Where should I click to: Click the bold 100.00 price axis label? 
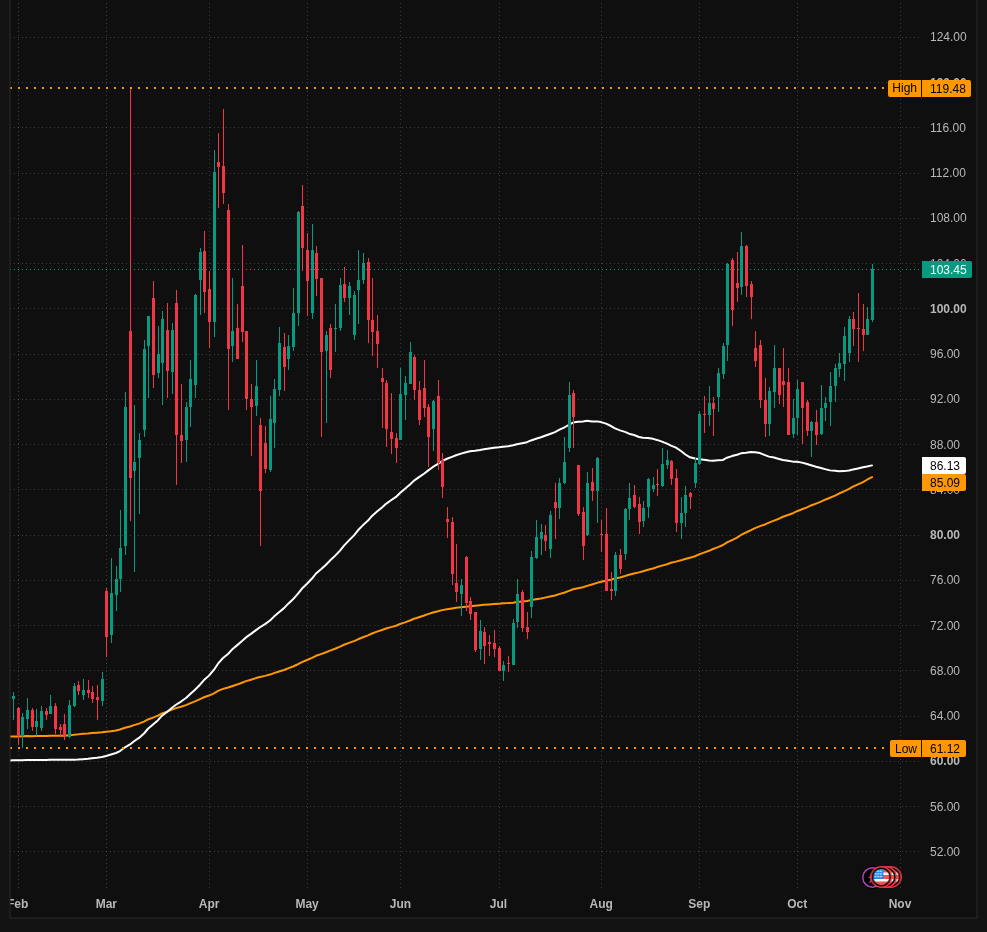point(948,308)
